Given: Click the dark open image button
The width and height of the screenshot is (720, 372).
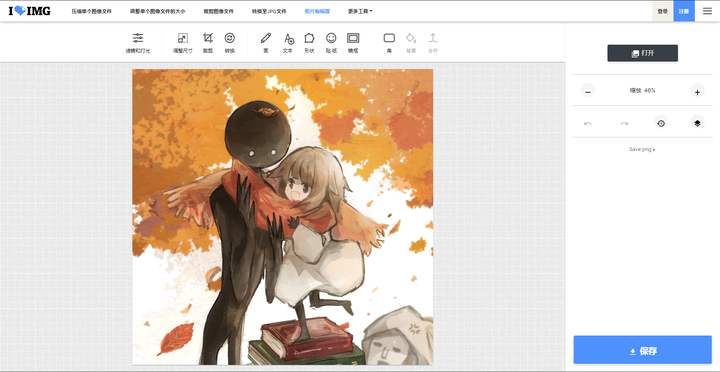Looking at the screenshot, I should pos(642,53).
